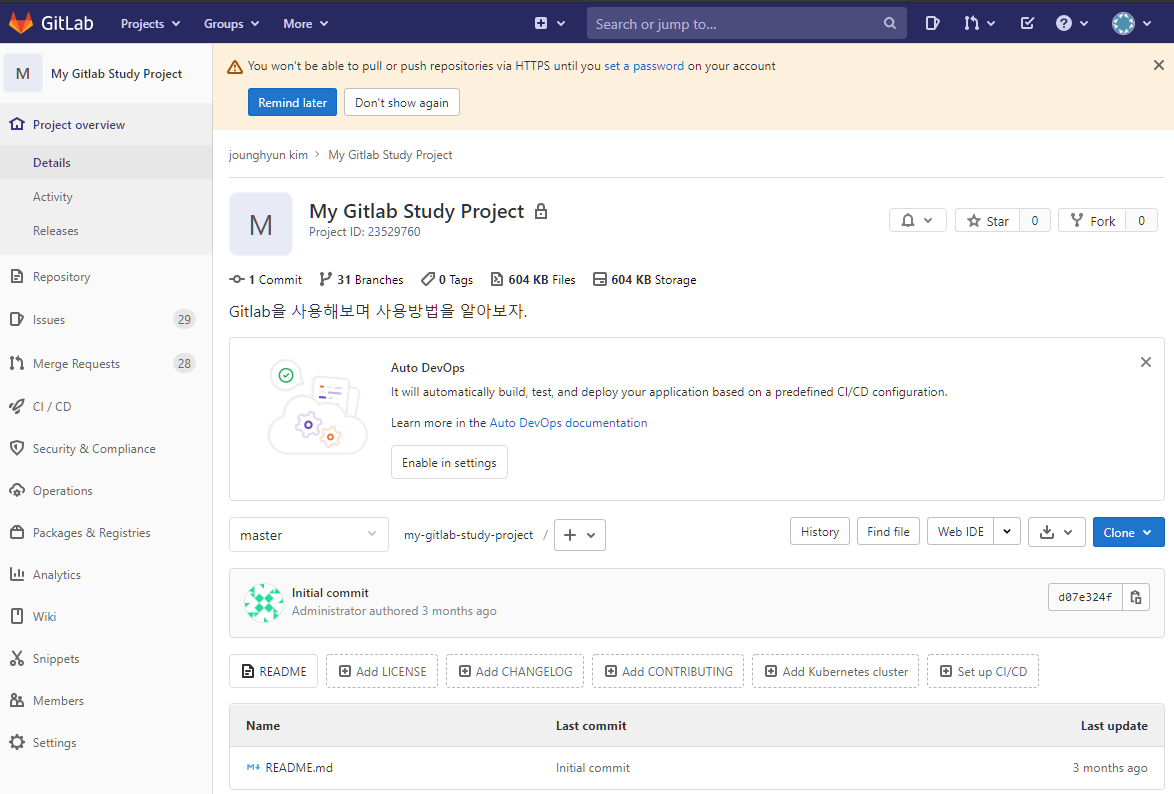The width and height of the screenshot is (1174, 794).
Task: Open the notification bell dropdown
Action: tap(917, 220)
